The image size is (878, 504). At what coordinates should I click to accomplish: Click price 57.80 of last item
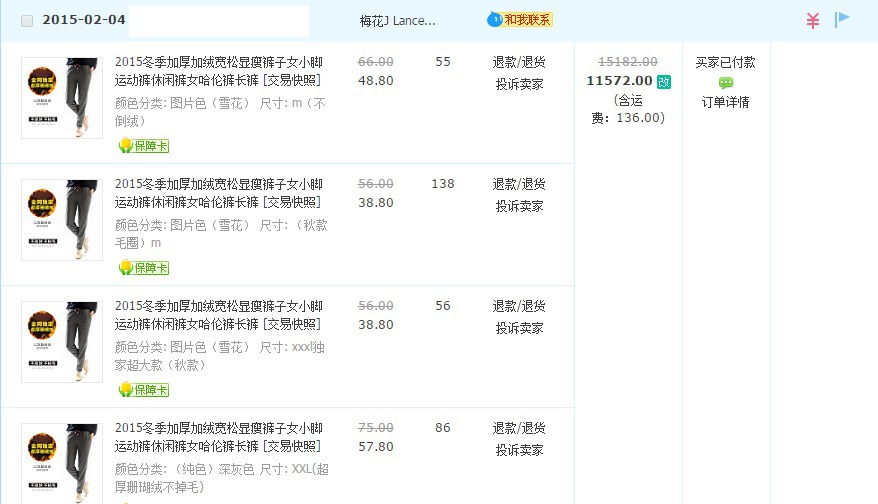point(376,447)
